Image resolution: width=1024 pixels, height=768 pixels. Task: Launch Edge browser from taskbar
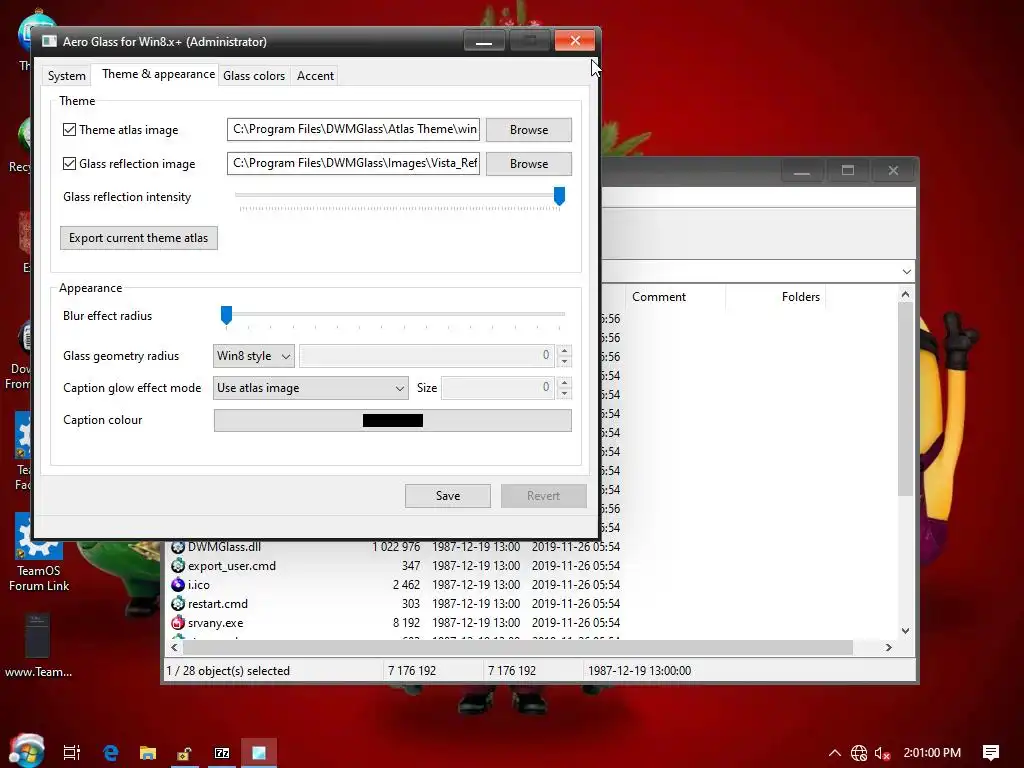click(x=111, y=752)
